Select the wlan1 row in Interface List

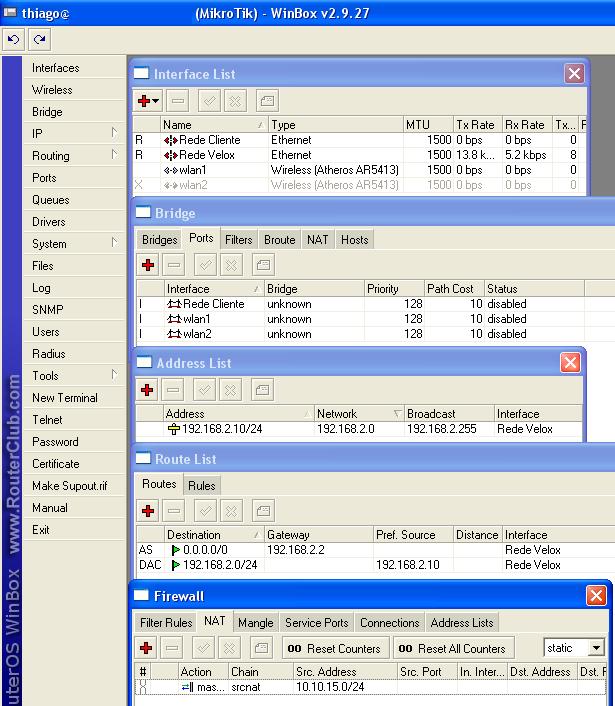click(x=359, y=170)
